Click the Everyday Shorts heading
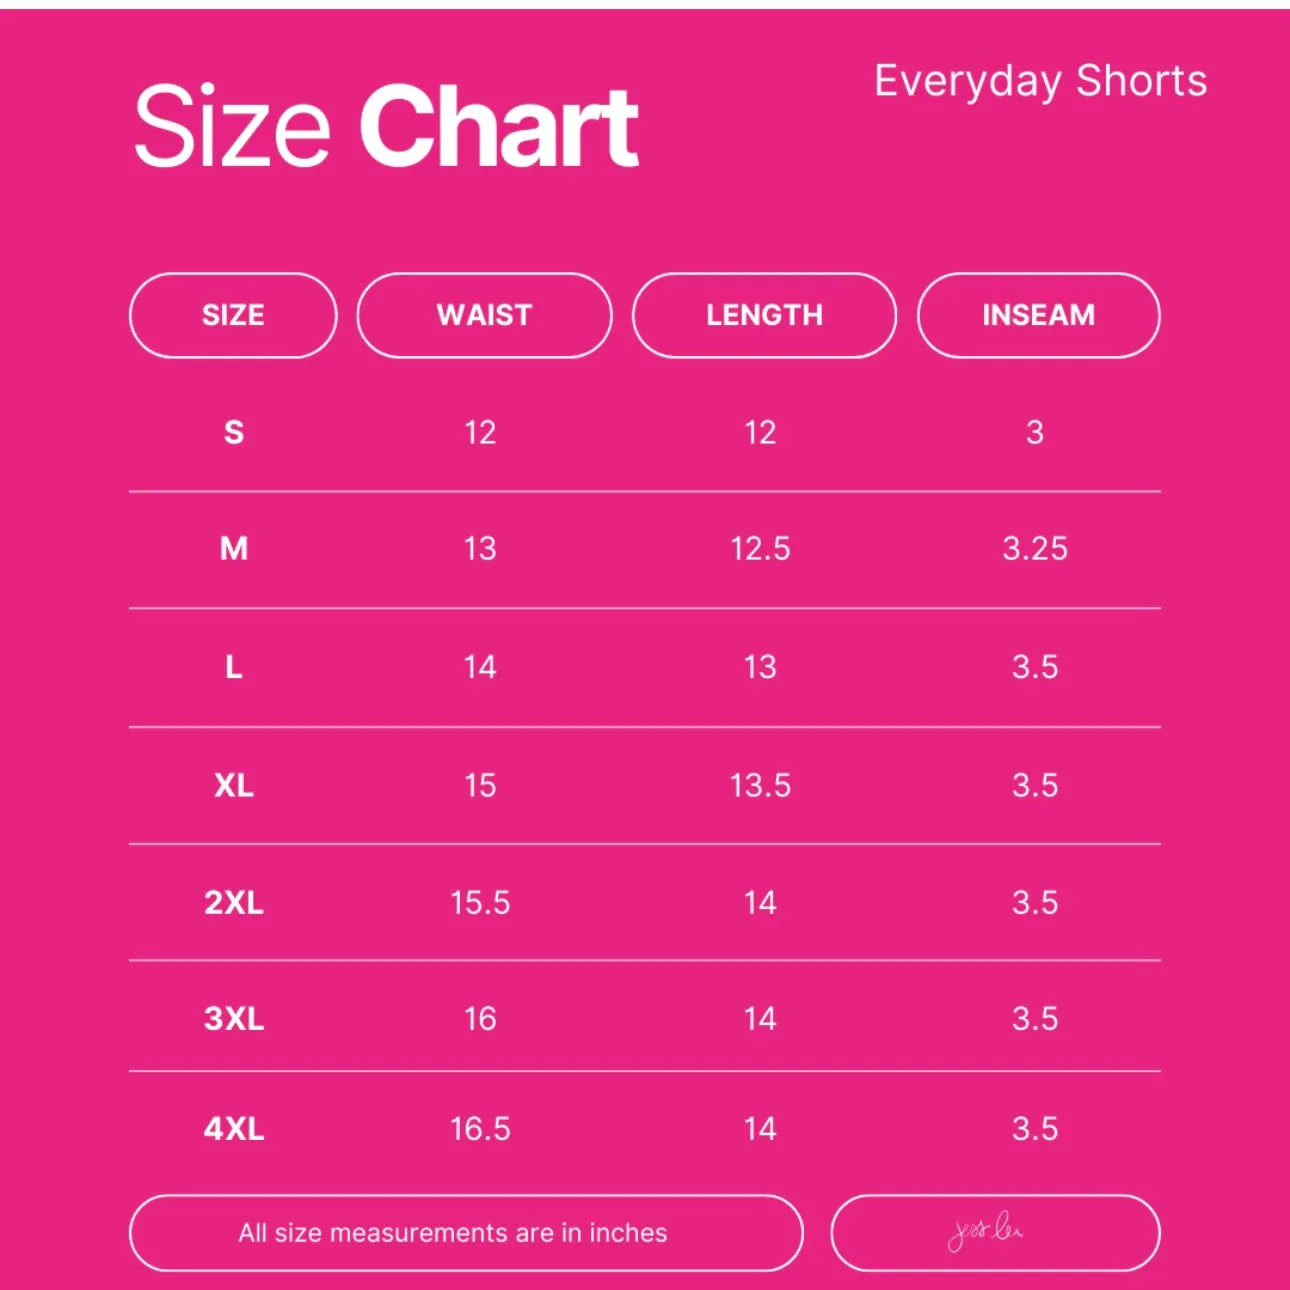Screen dimensions: 1290x1290 (x=1041, y=81)
